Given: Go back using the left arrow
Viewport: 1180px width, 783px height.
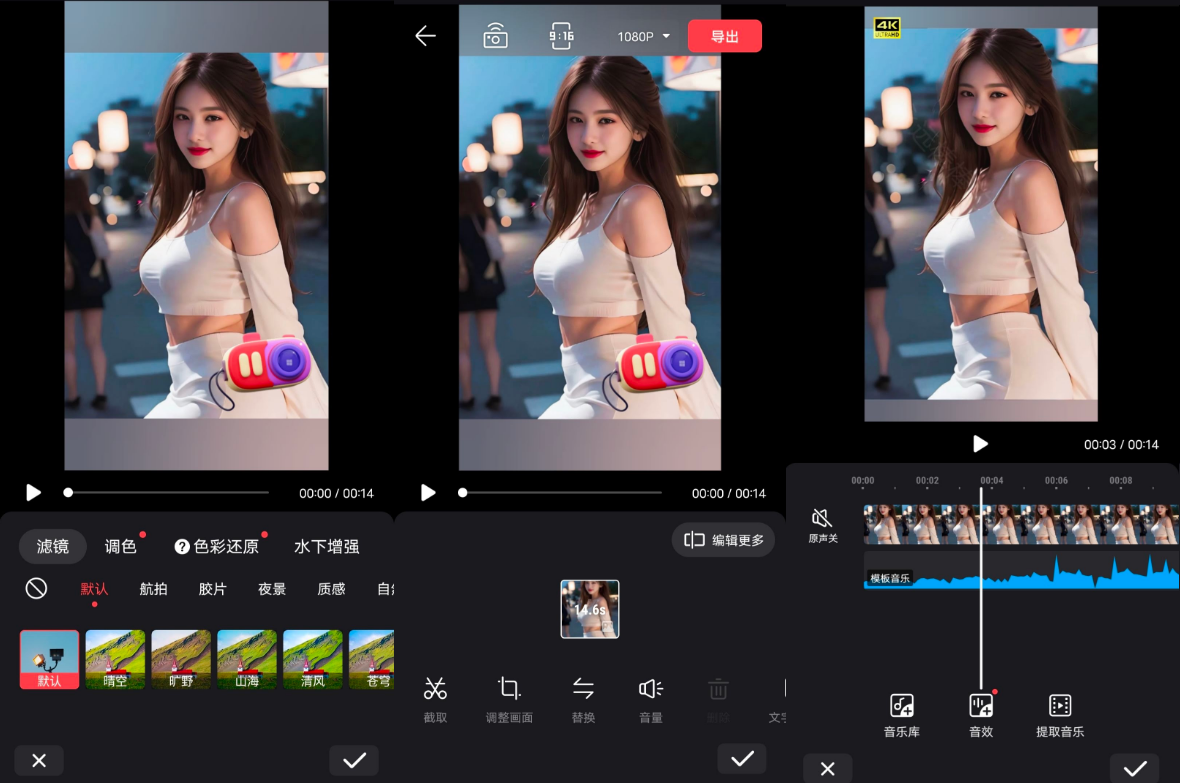Looking at the screenshot, I should point(426,36).
